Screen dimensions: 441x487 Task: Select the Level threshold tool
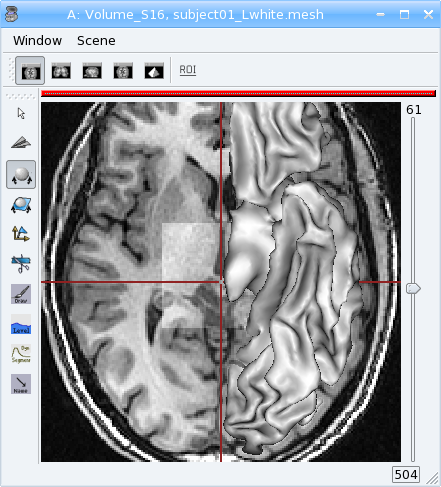(x=21, y=324)
